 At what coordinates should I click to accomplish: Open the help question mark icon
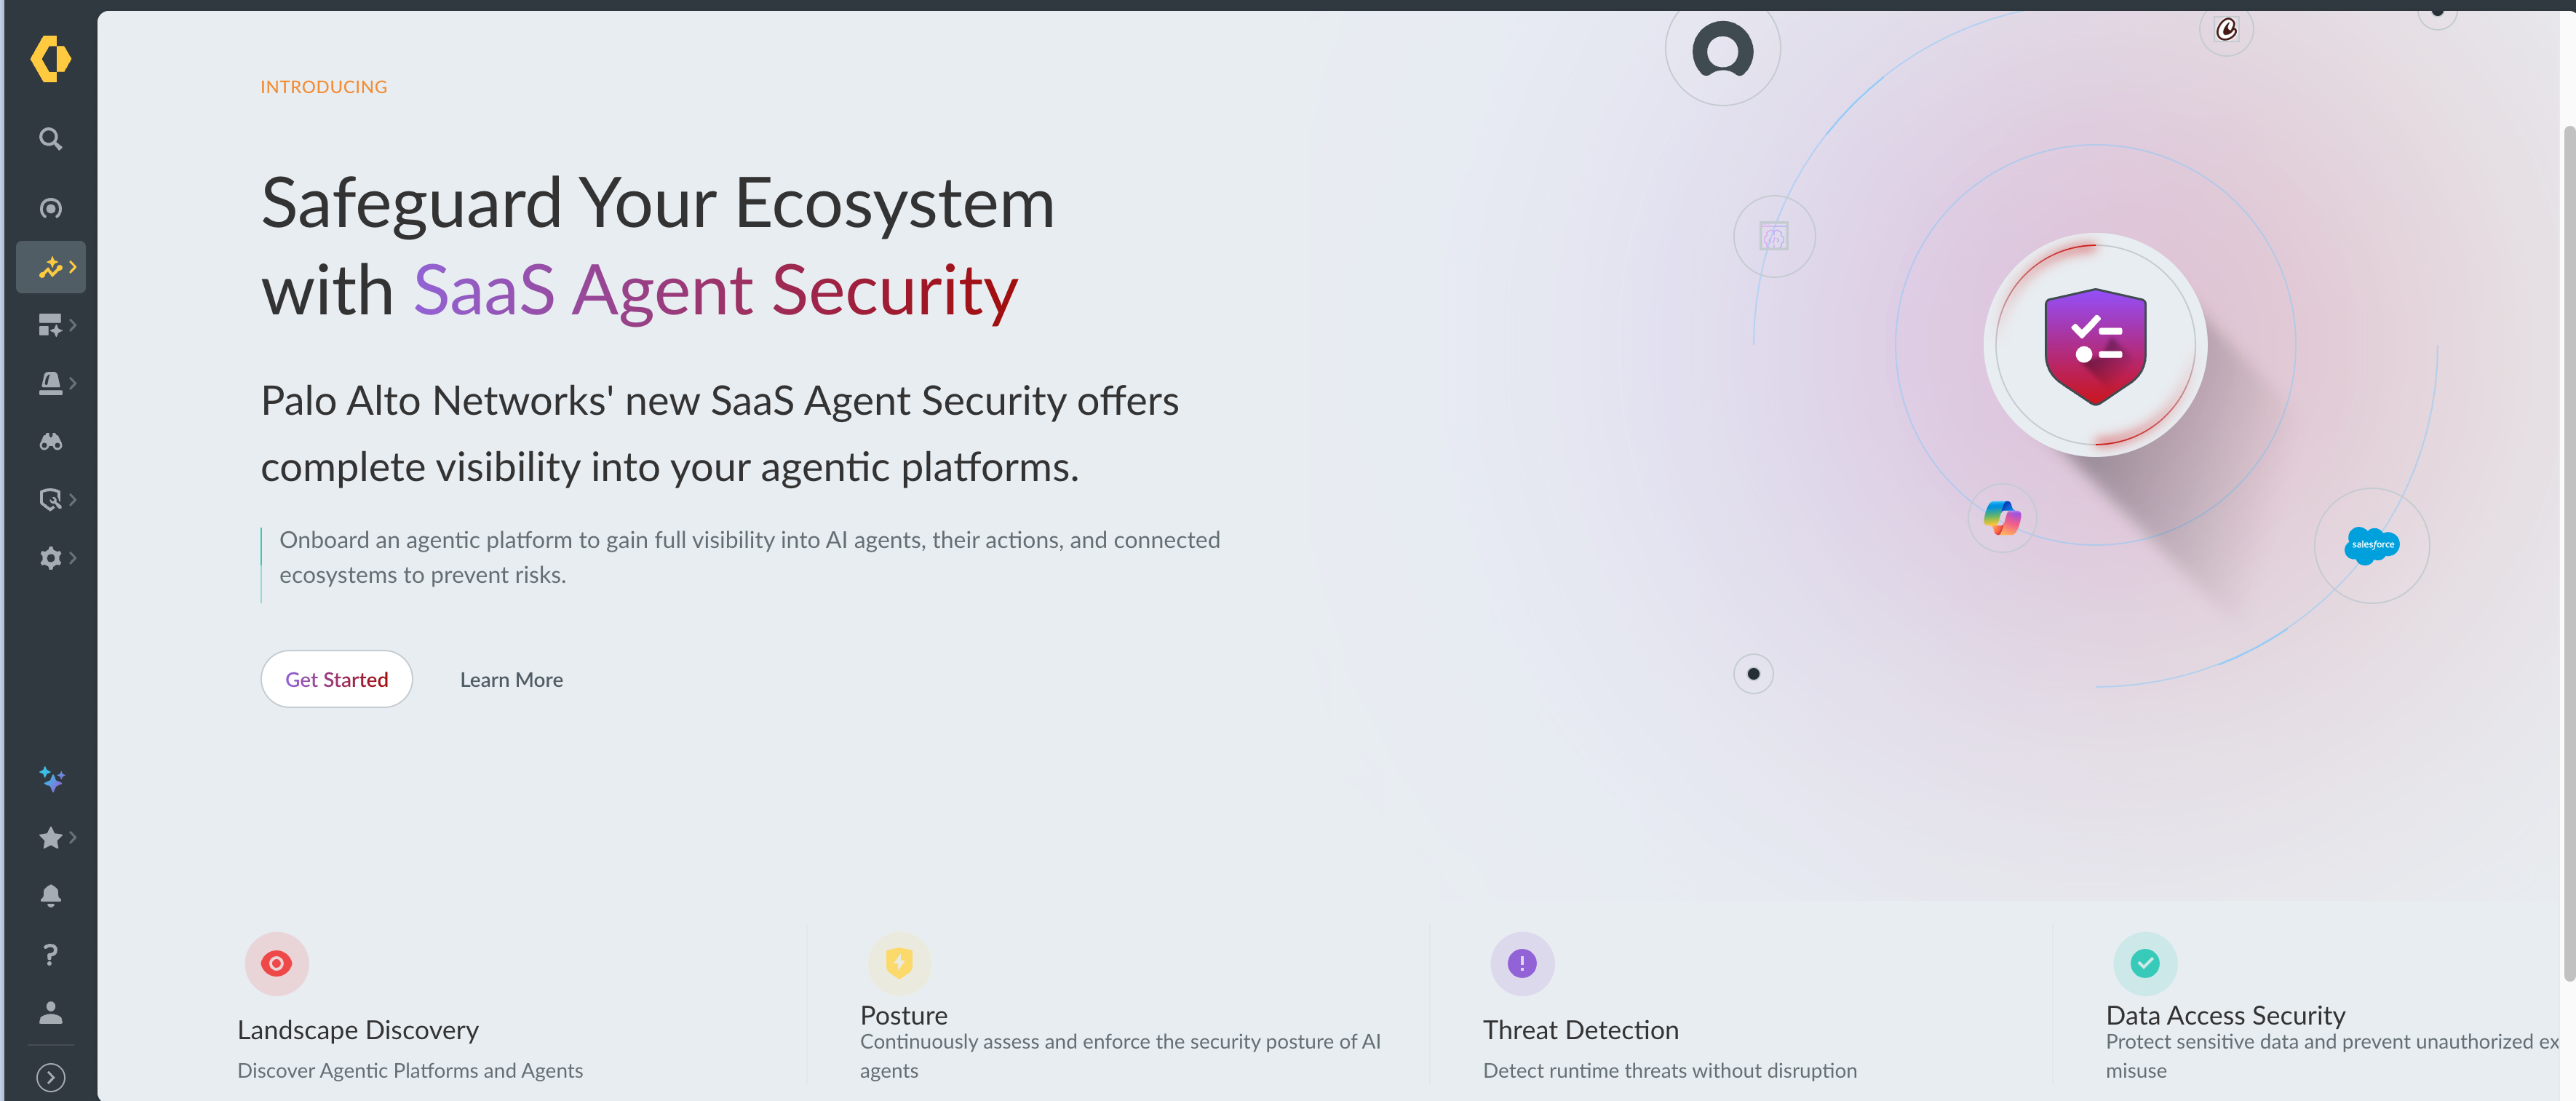pos(50,954)
